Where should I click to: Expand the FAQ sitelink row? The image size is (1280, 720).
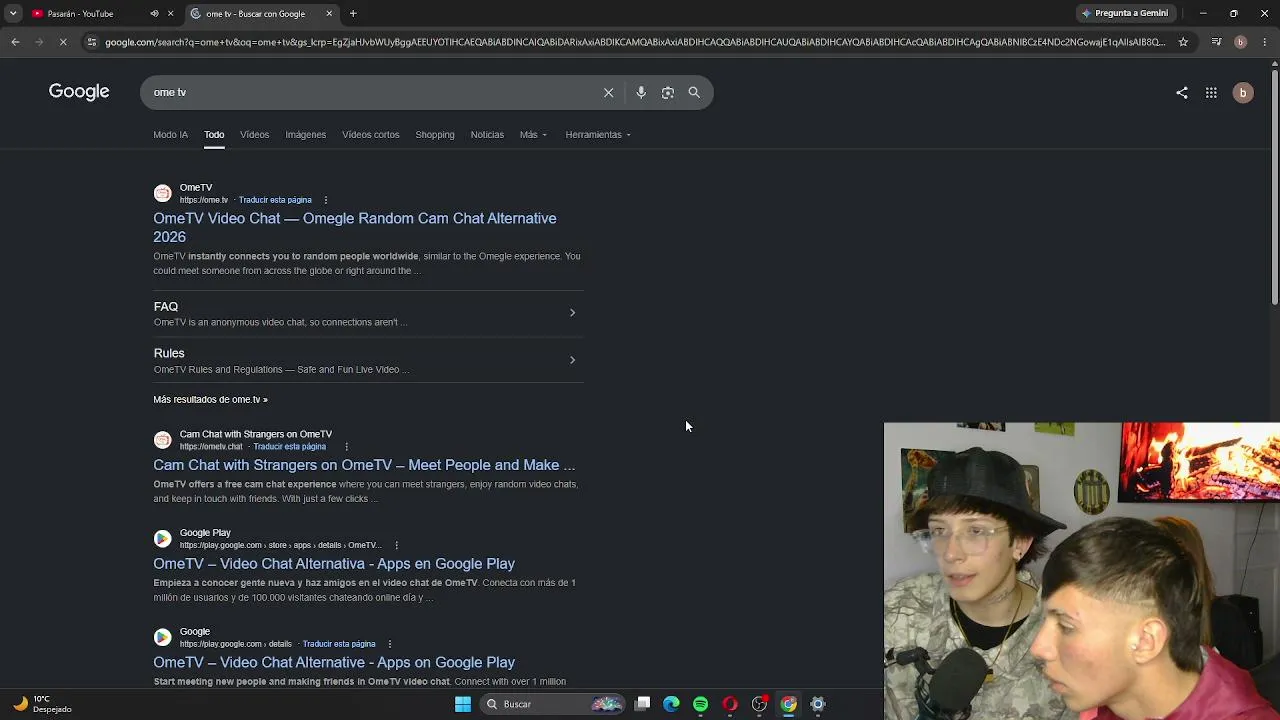coord(368,313)
